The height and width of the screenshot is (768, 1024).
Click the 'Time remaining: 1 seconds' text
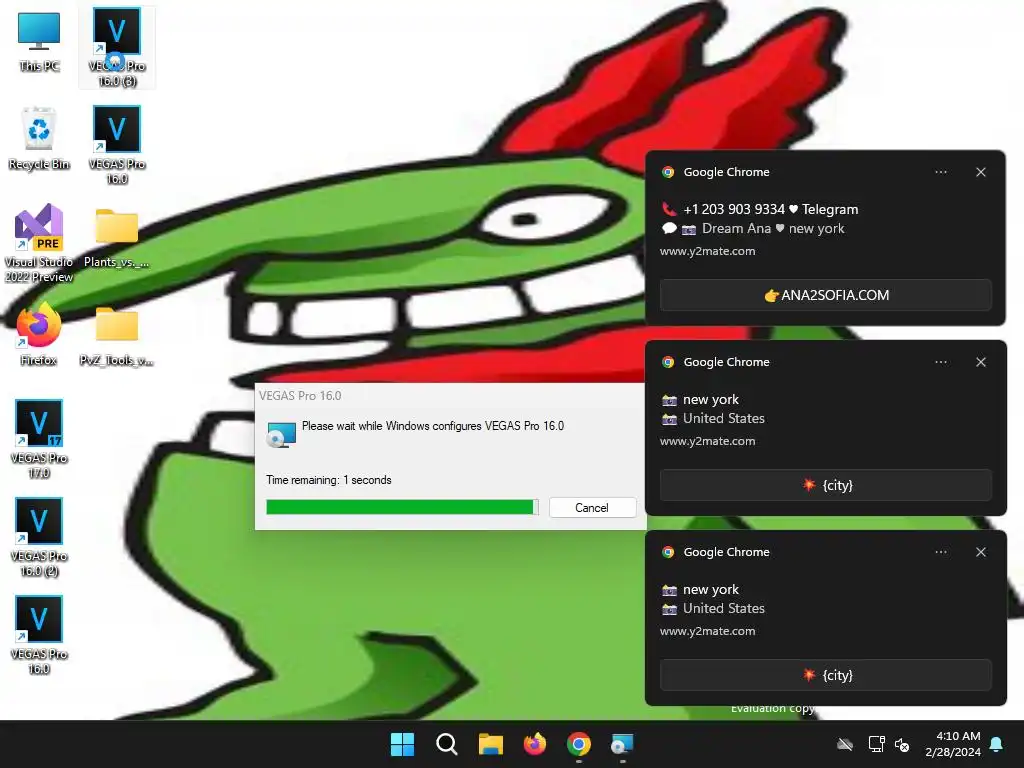click(328, 480)
